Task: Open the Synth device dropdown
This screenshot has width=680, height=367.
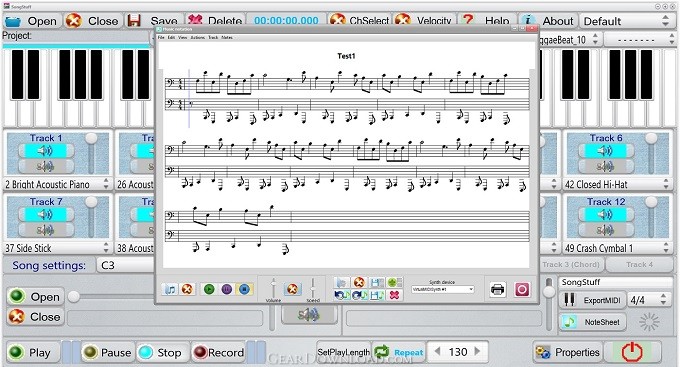Action: coord(442,289)
